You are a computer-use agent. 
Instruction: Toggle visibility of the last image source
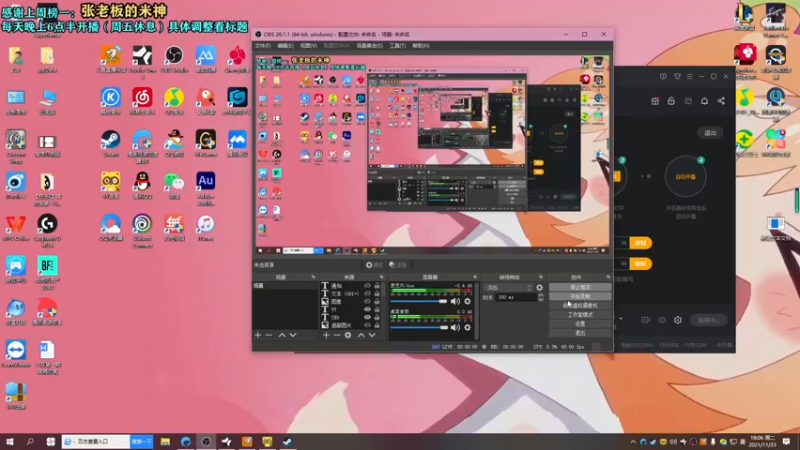point(367,325)
